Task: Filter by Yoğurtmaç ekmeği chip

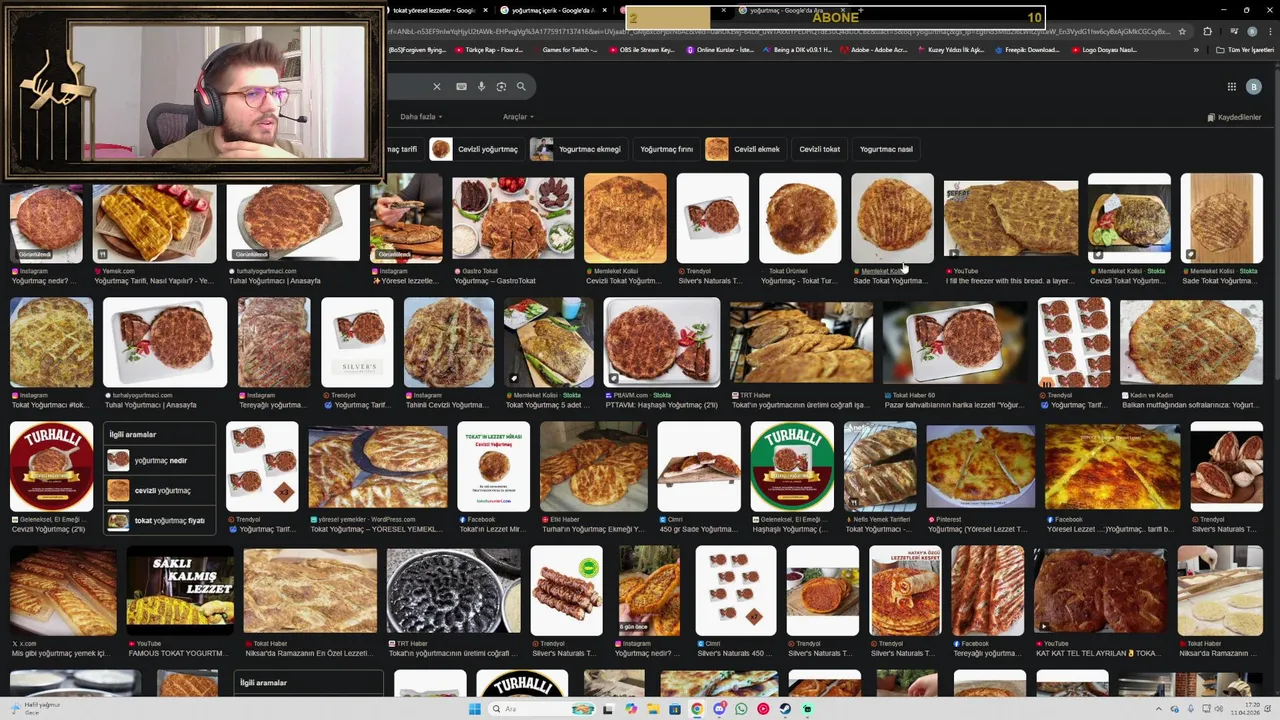Action: [577, 149]
